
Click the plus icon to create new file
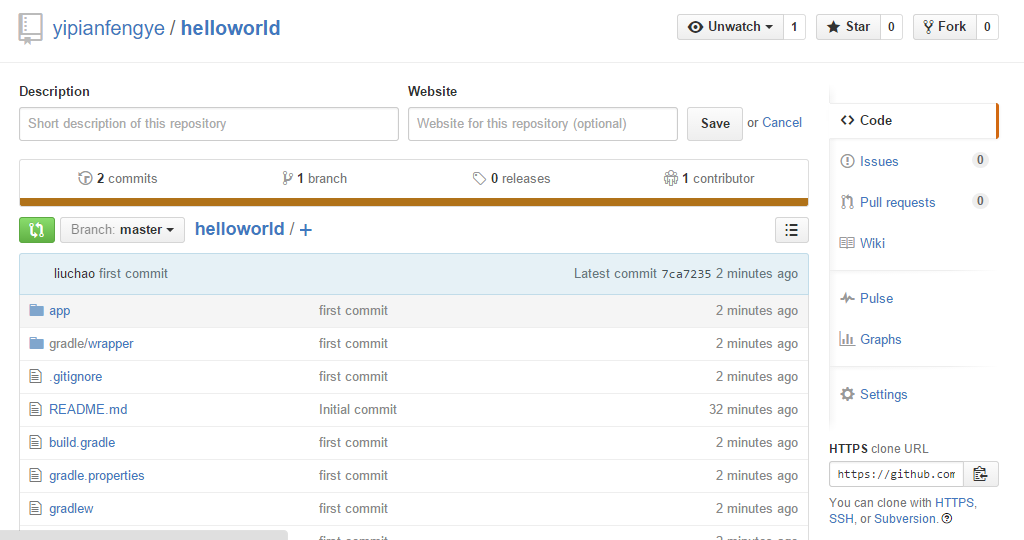click(x=306, y=230)
